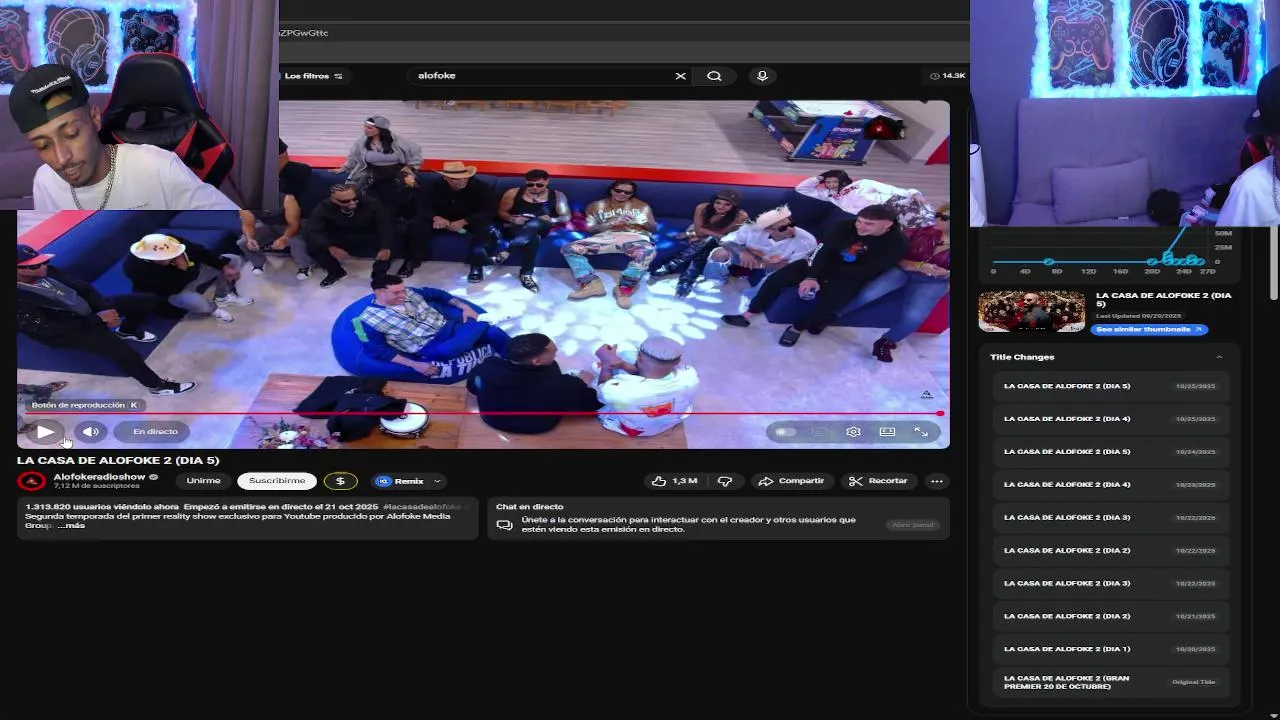This screenshot has height=720, width=1280.
Task: Click the Title Changes heading
Action: click(1022, 357)
